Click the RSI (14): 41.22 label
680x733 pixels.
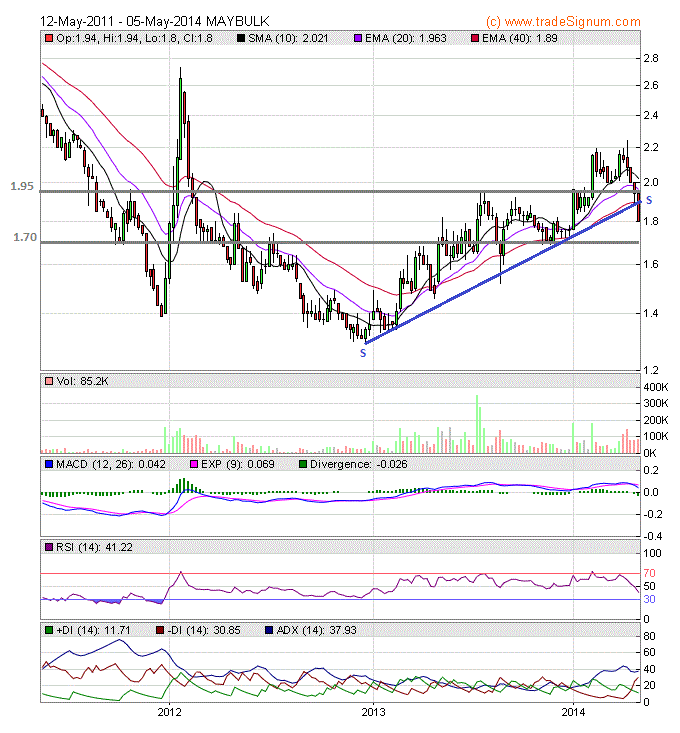[94, 547]
